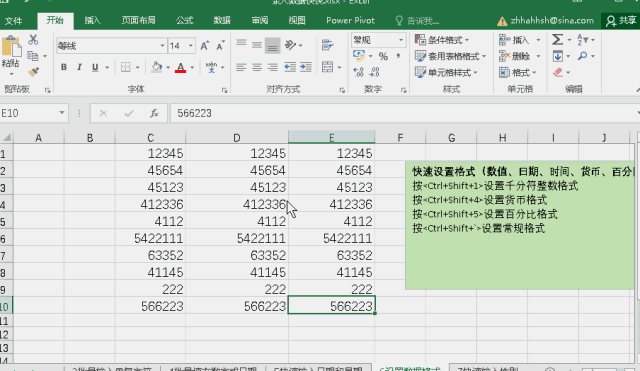Select cell D6 containing 5422111
The width and height of the screenshot is (640, 371).
(x=237, y=238)
